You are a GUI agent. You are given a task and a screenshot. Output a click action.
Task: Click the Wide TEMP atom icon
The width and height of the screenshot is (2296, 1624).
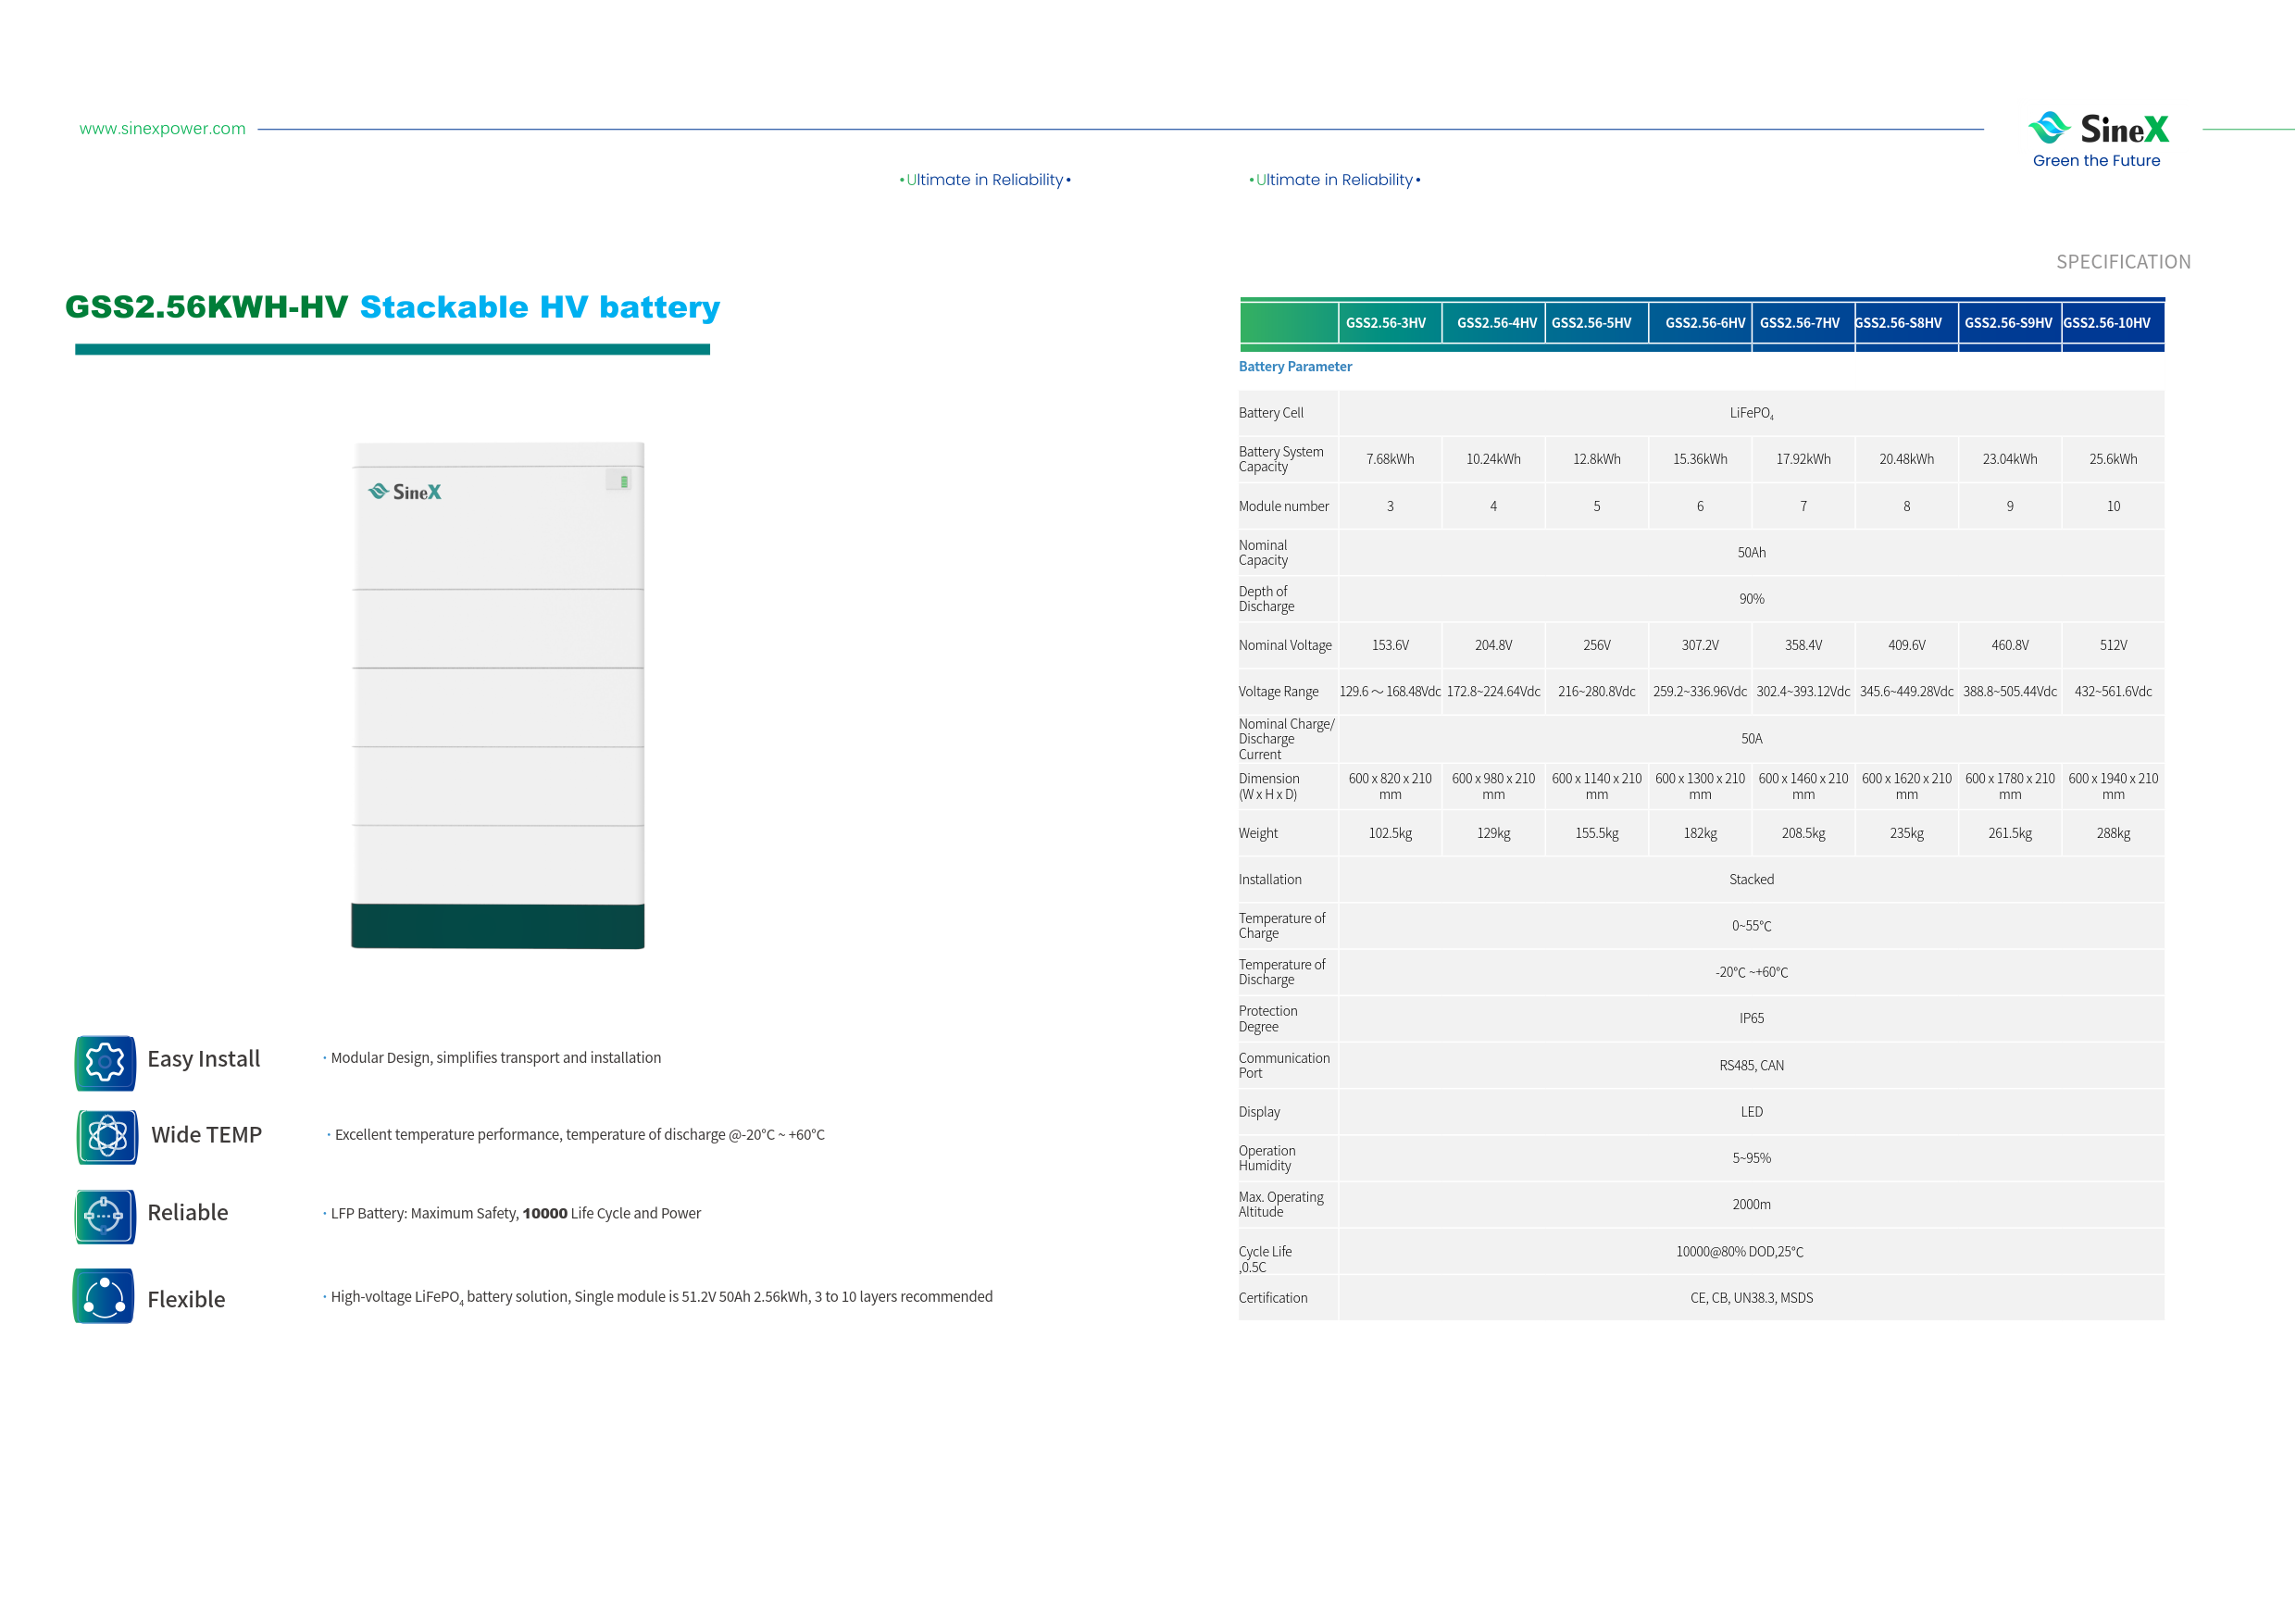[x=108, y=1137]
